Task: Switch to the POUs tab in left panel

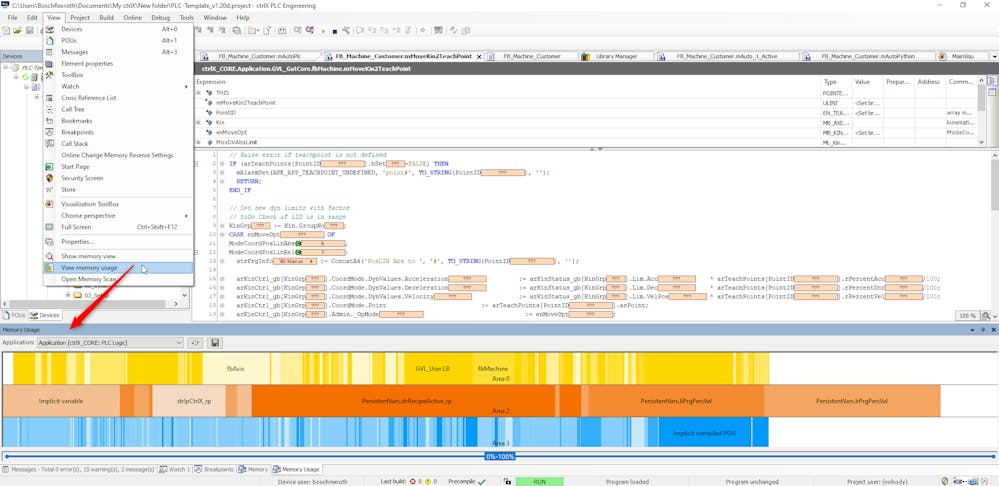Action: pyautogui.click(x=16, y=315)
